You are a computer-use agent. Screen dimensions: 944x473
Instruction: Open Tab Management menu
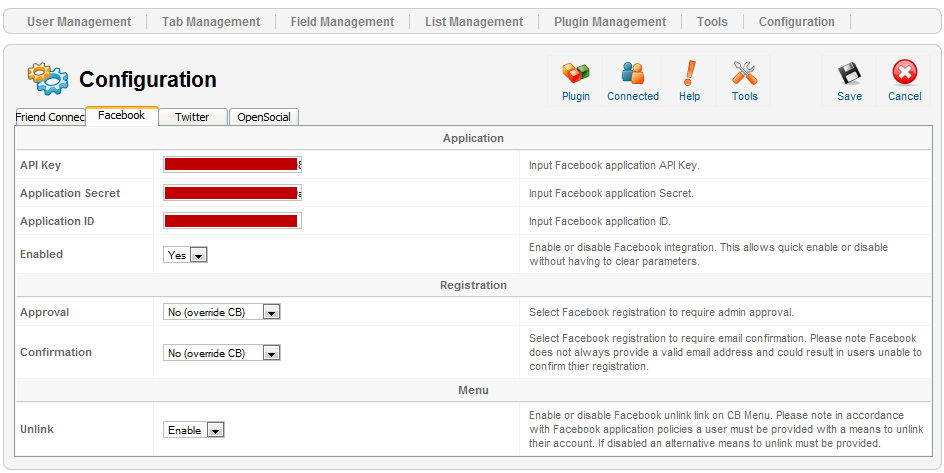[x=211, y=22]
